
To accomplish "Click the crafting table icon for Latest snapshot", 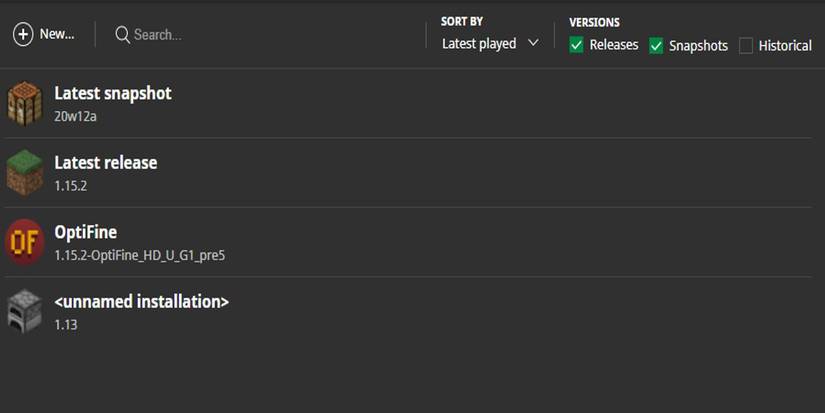I will (25, 103).
